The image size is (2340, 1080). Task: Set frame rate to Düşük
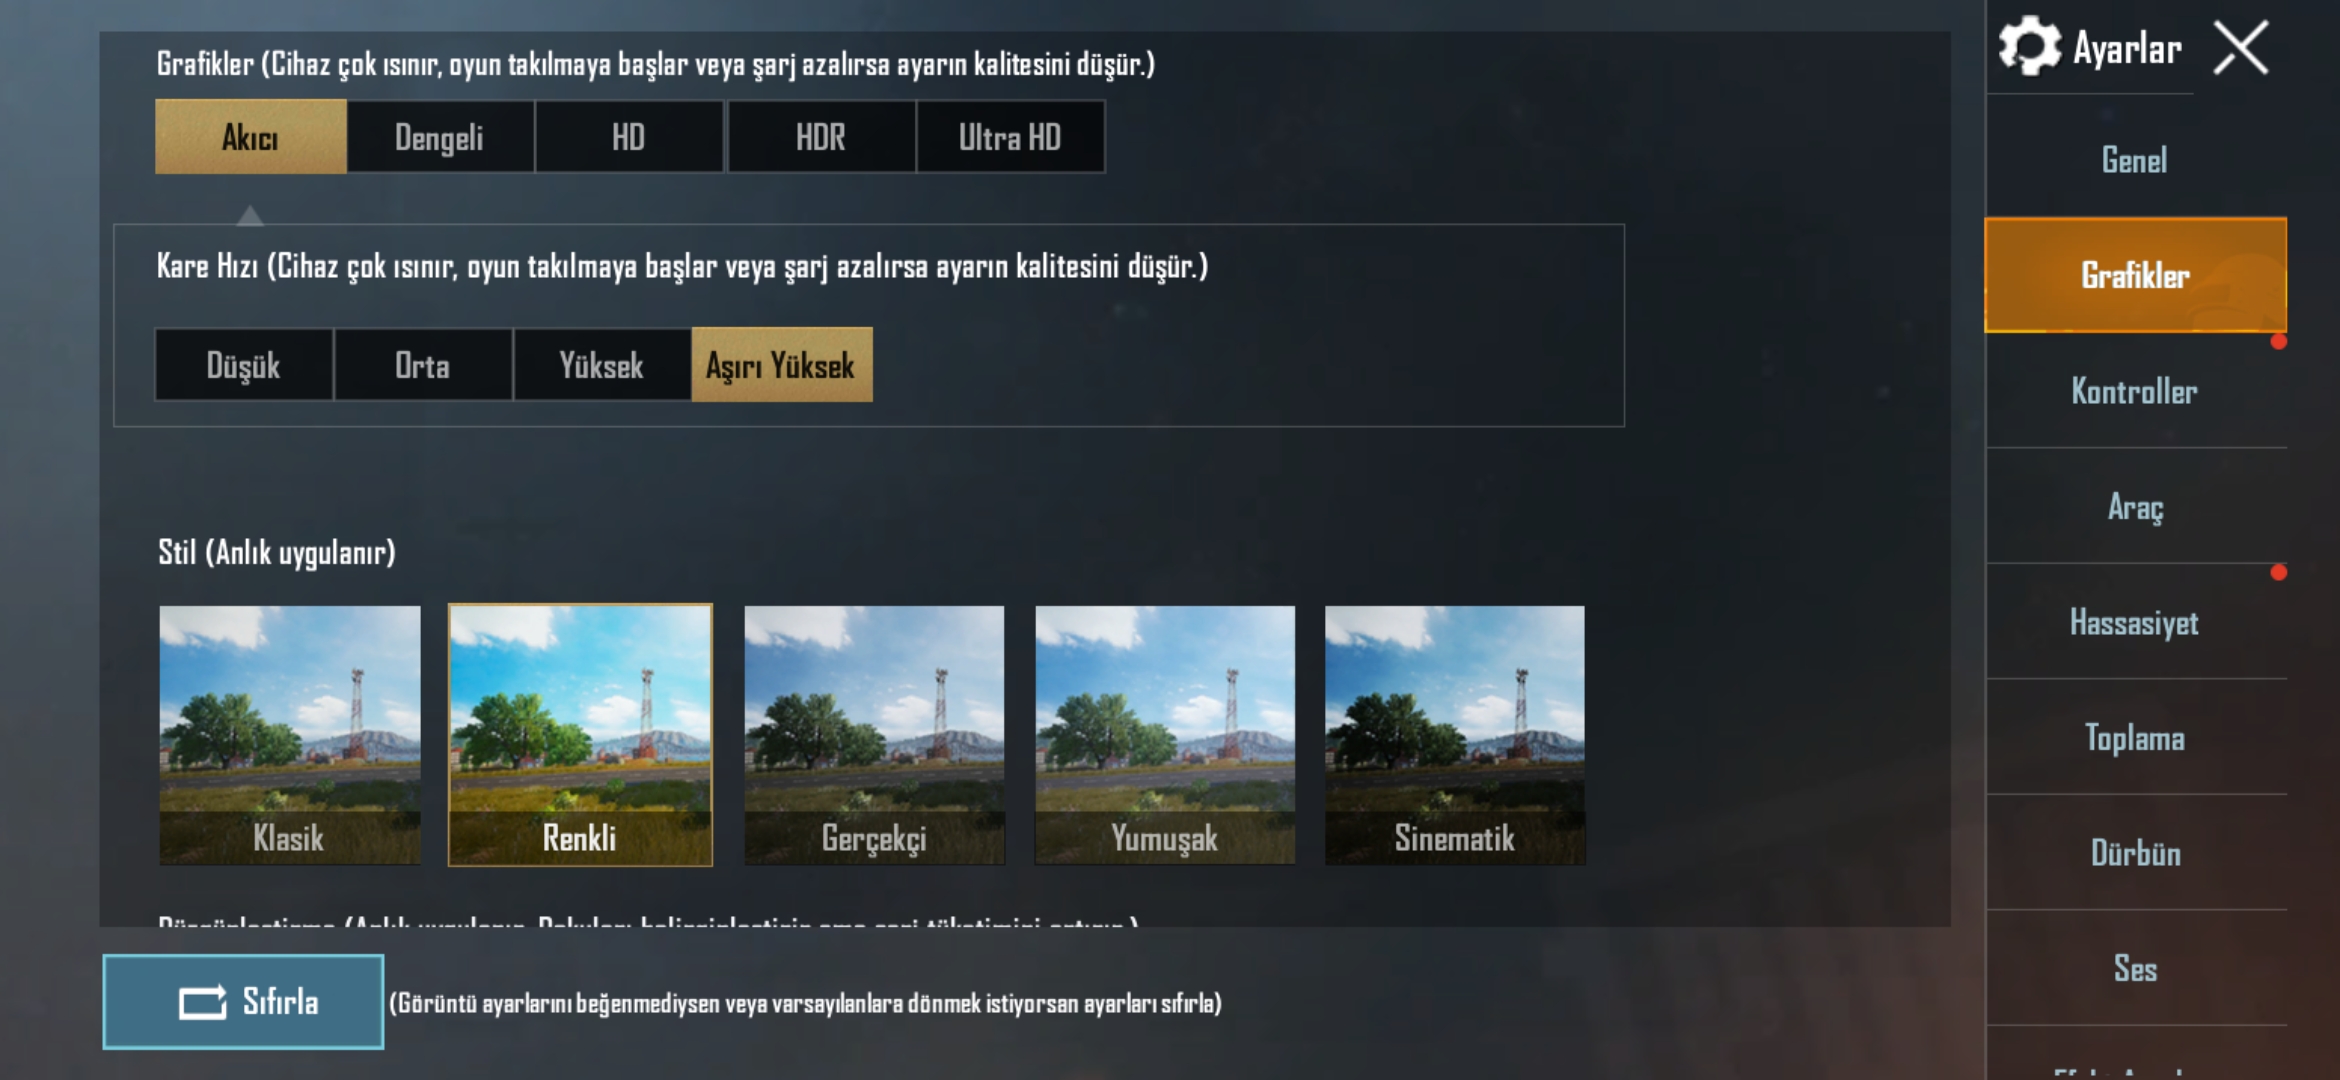(243, 365)
